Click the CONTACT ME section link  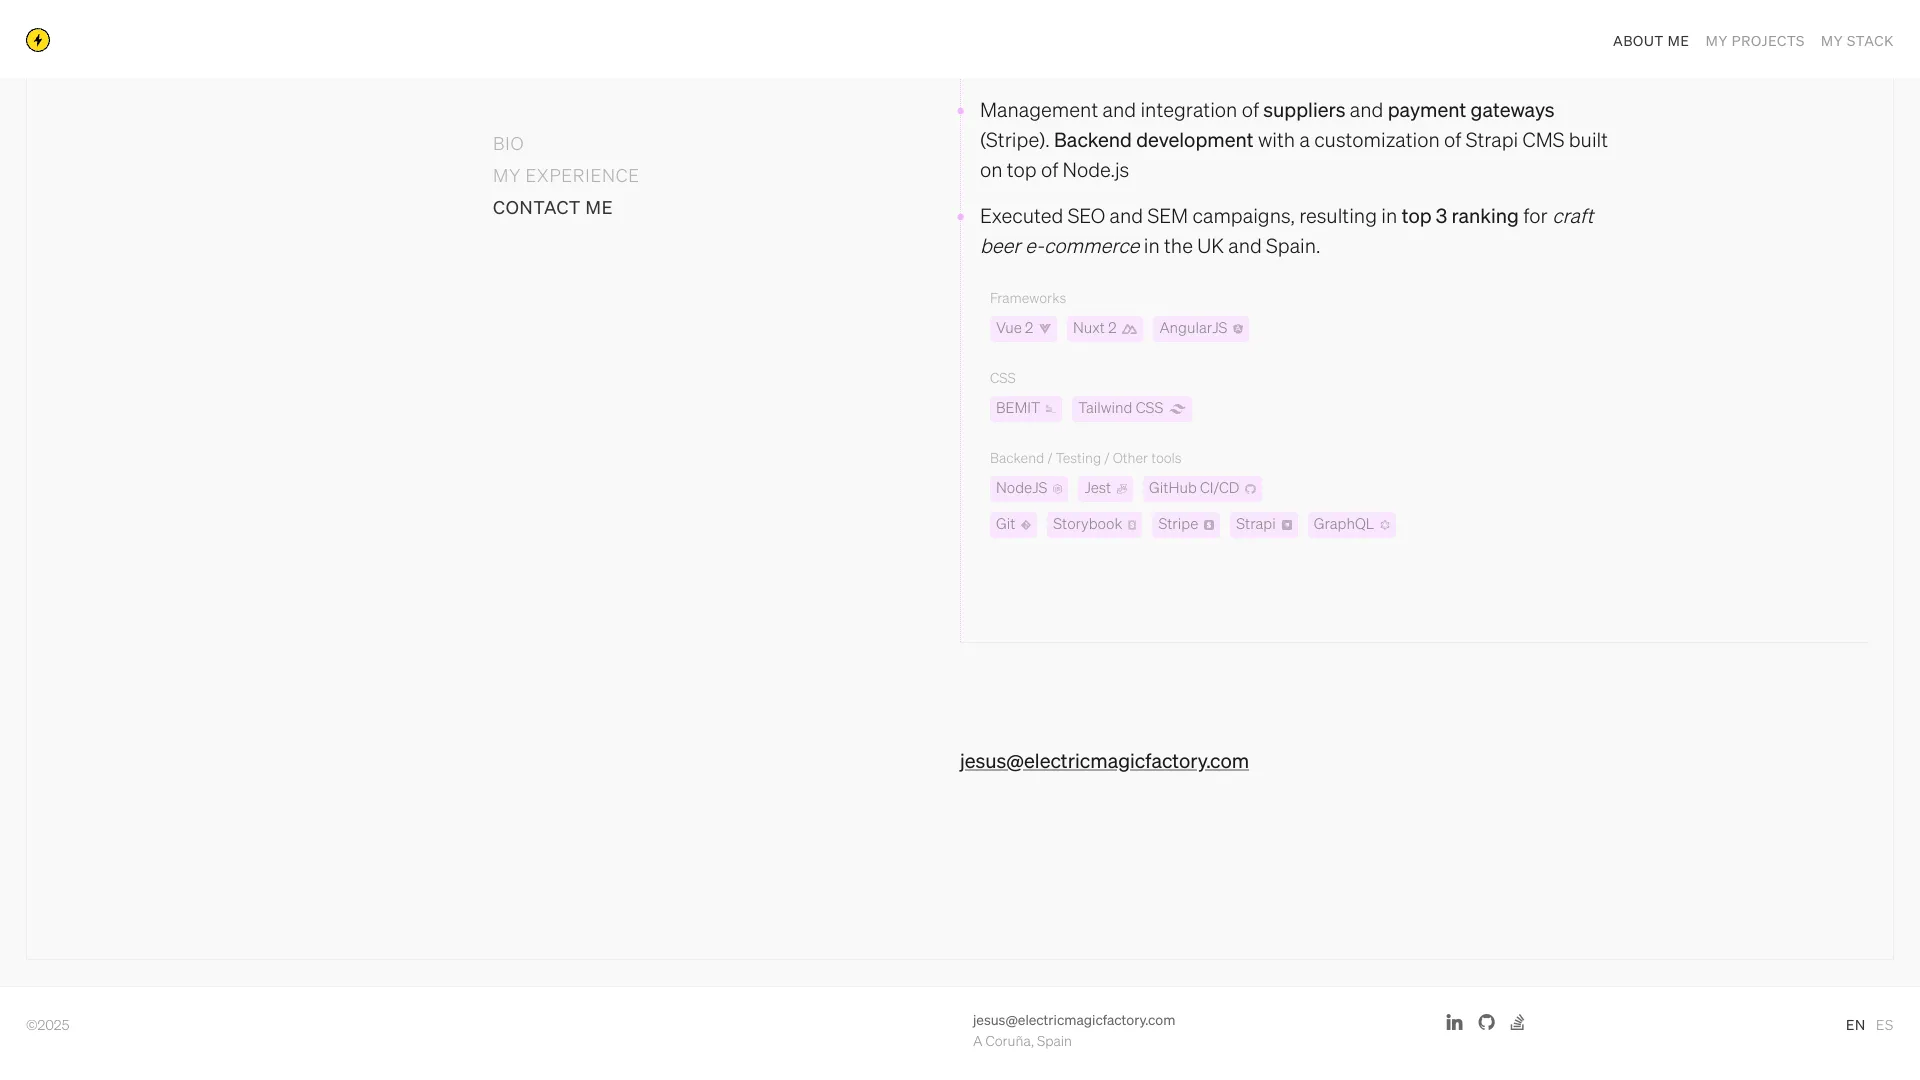pyautogui.click(x=553, y=206)
